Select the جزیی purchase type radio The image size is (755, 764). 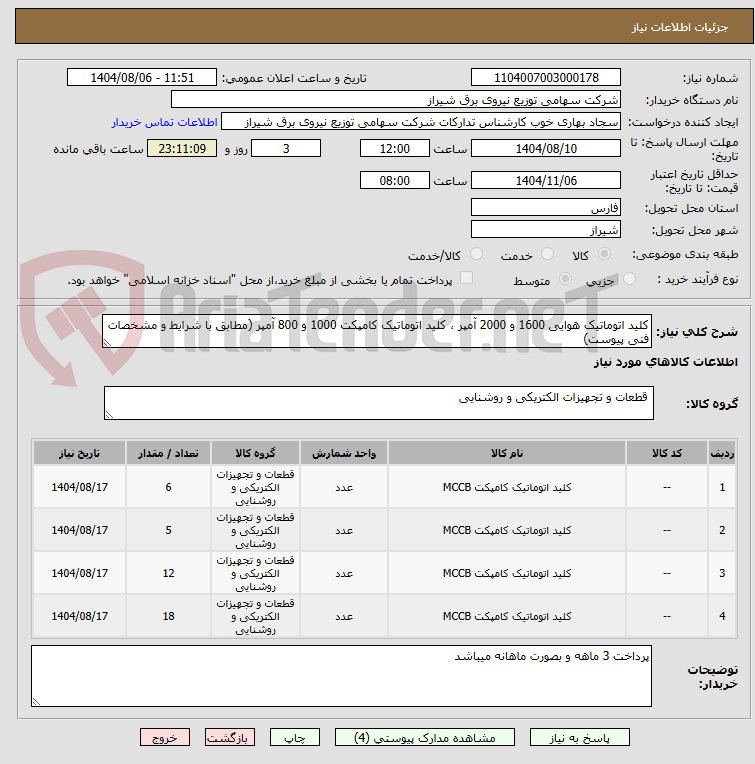tap(629, 279)
